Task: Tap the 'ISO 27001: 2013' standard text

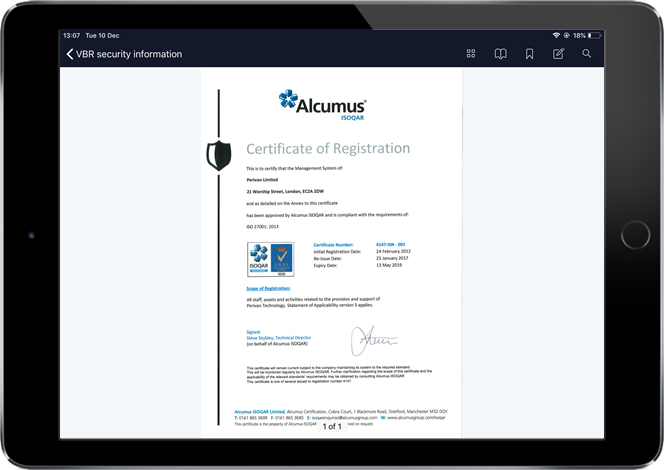Action: (263, 227)
